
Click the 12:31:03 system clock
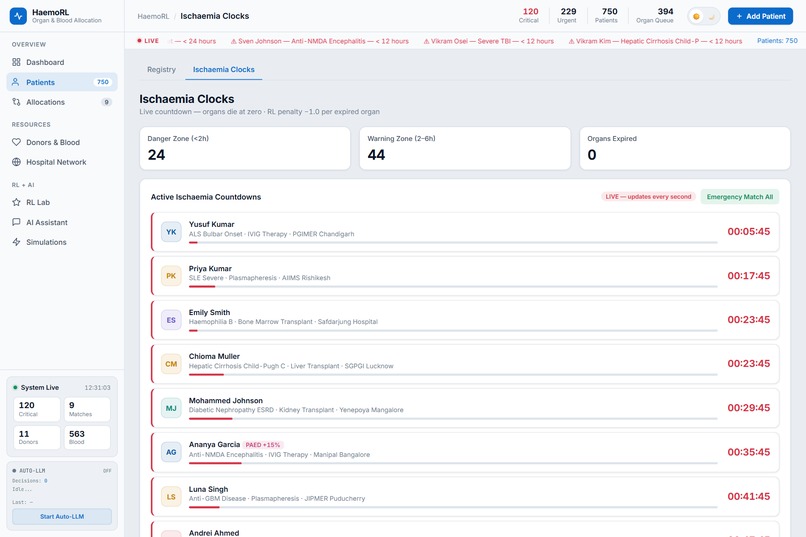pos(98,387)
